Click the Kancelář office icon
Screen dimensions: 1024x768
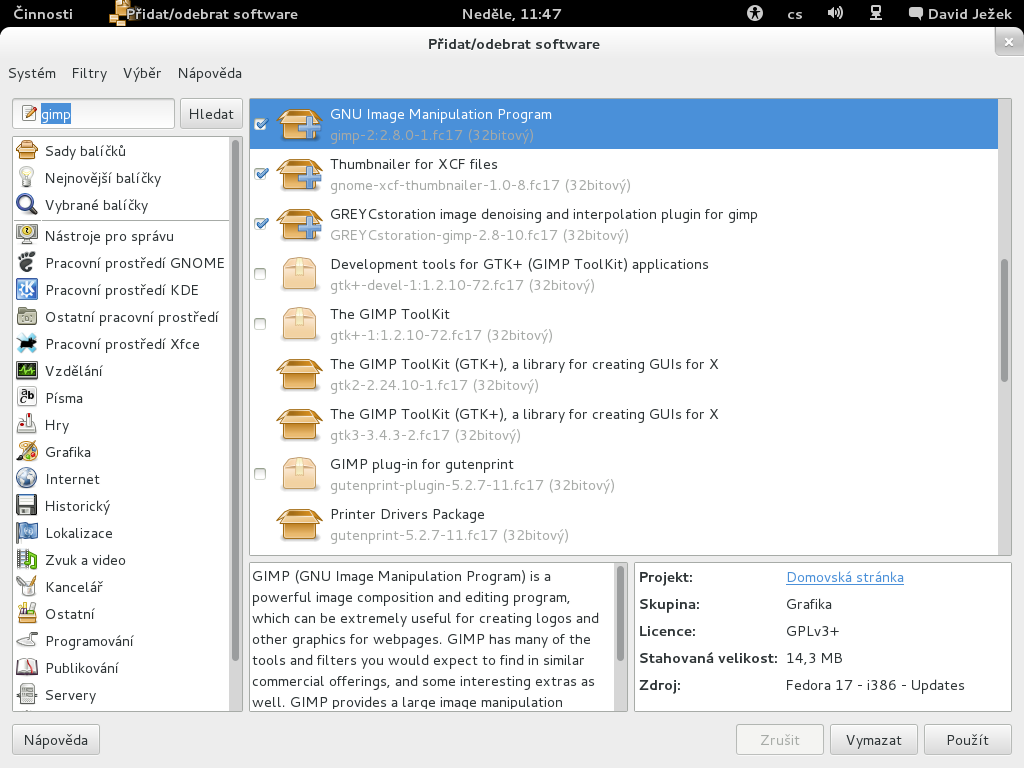tap(27, 586)
